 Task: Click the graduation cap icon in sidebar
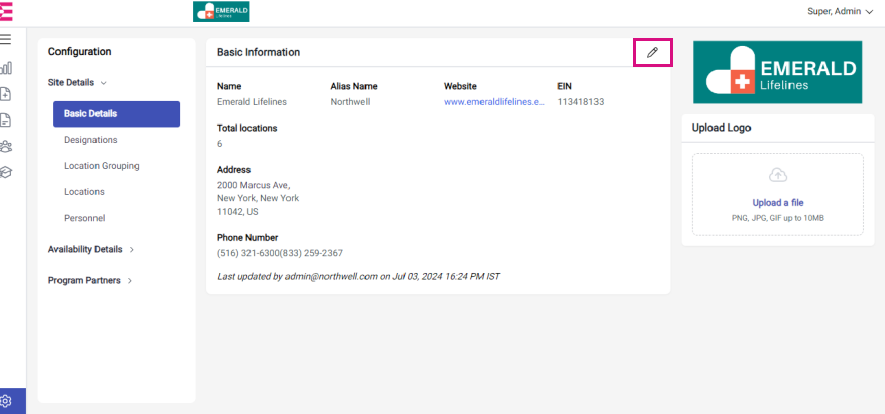pyautogui.click(x=6, y=172)
